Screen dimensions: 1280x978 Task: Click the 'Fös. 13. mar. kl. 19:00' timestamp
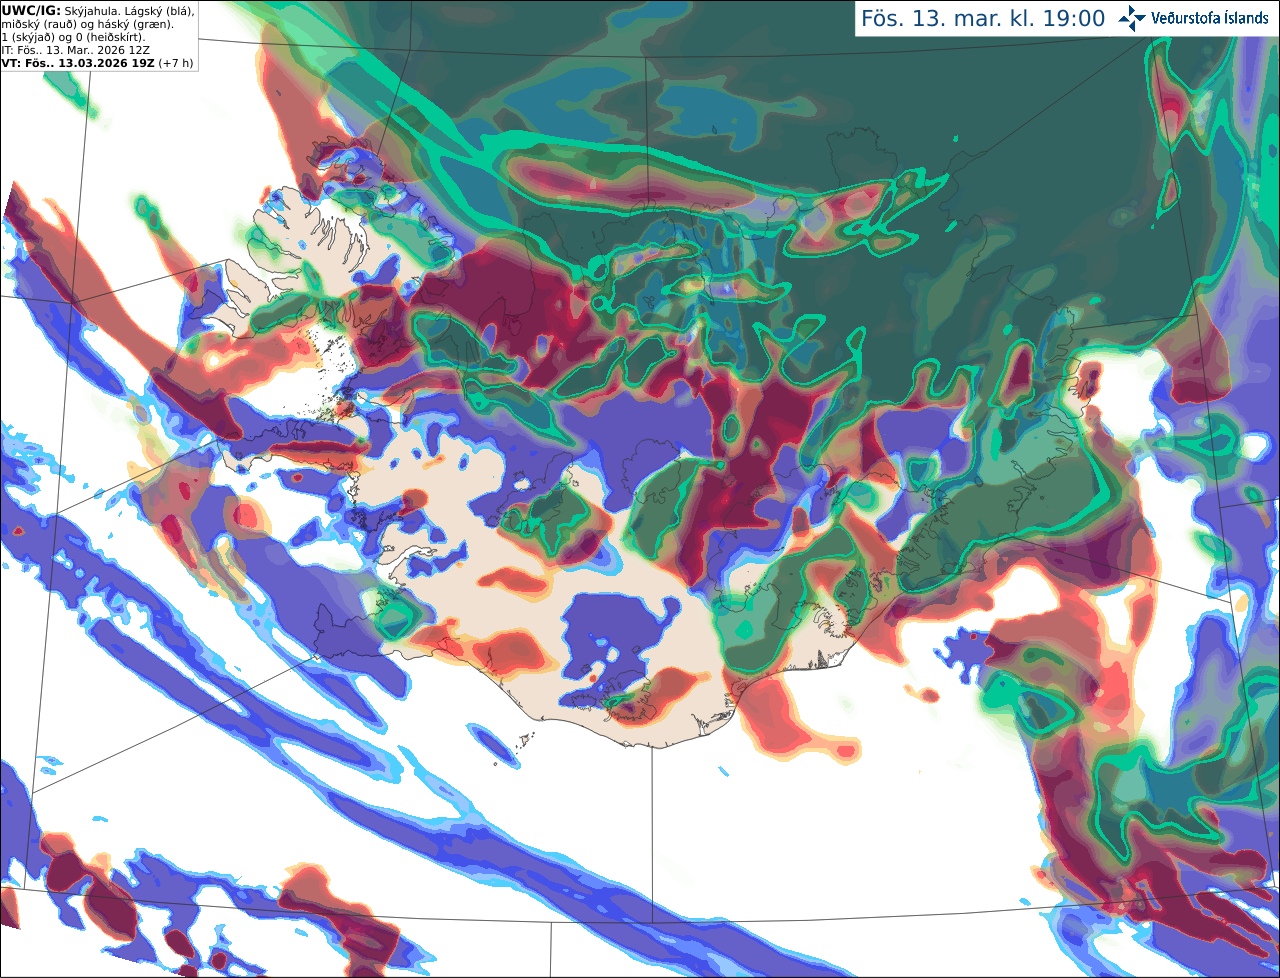pyautogui.click(x=983, y=18)
